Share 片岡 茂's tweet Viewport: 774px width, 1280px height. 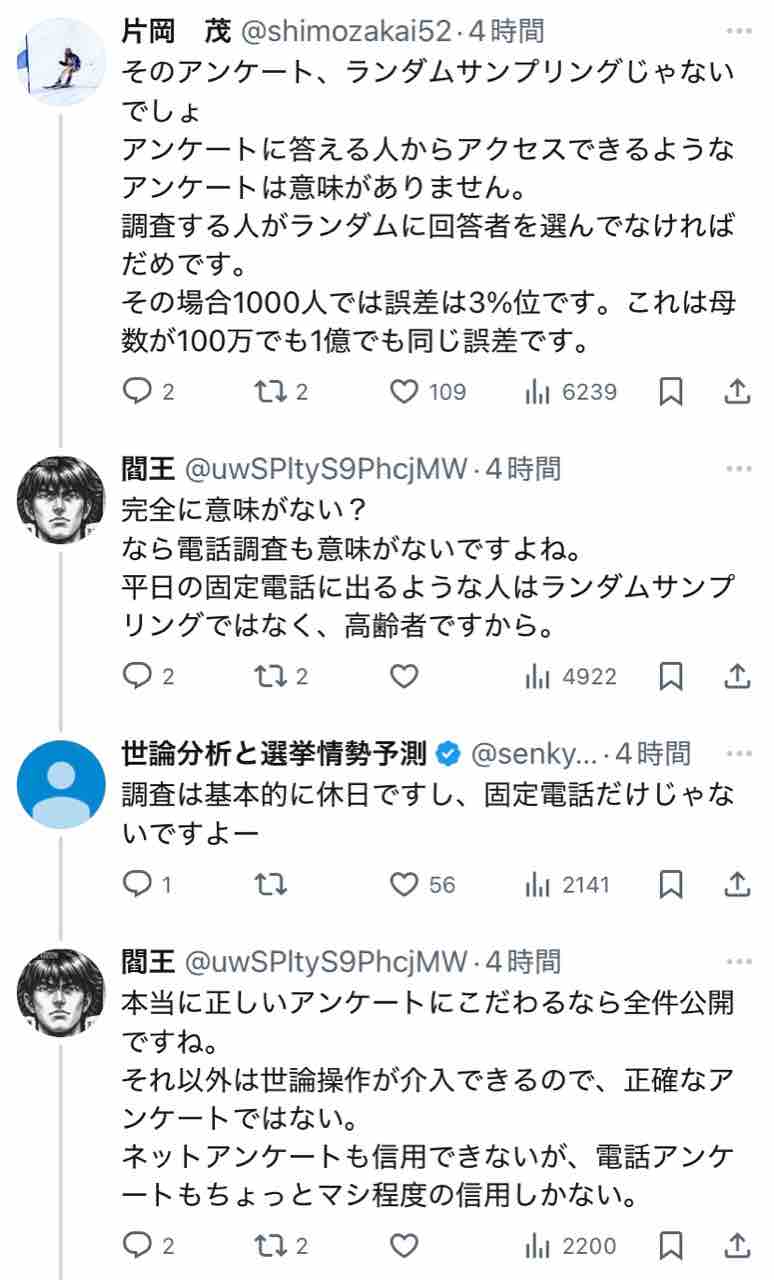pyautogui.click(x=737, y=392)
